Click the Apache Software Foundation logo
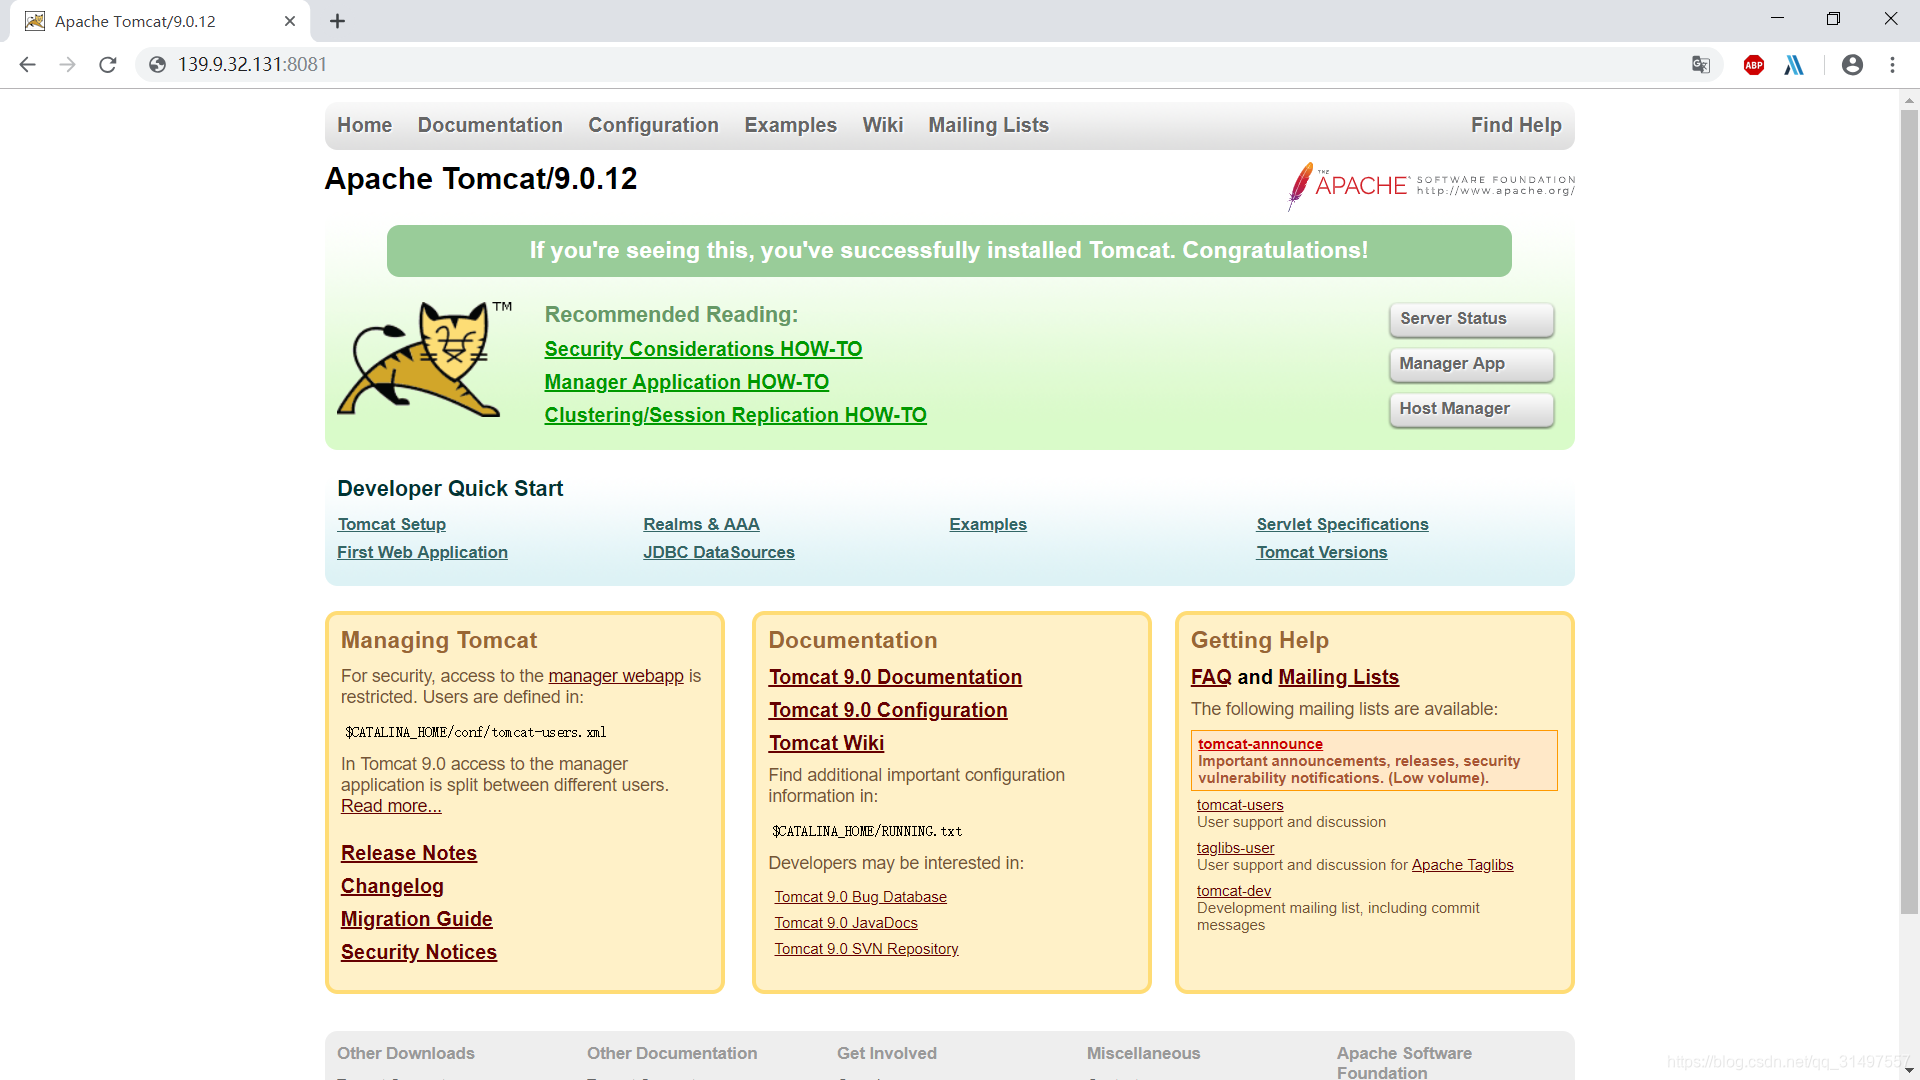 [x=1431, y=186]
